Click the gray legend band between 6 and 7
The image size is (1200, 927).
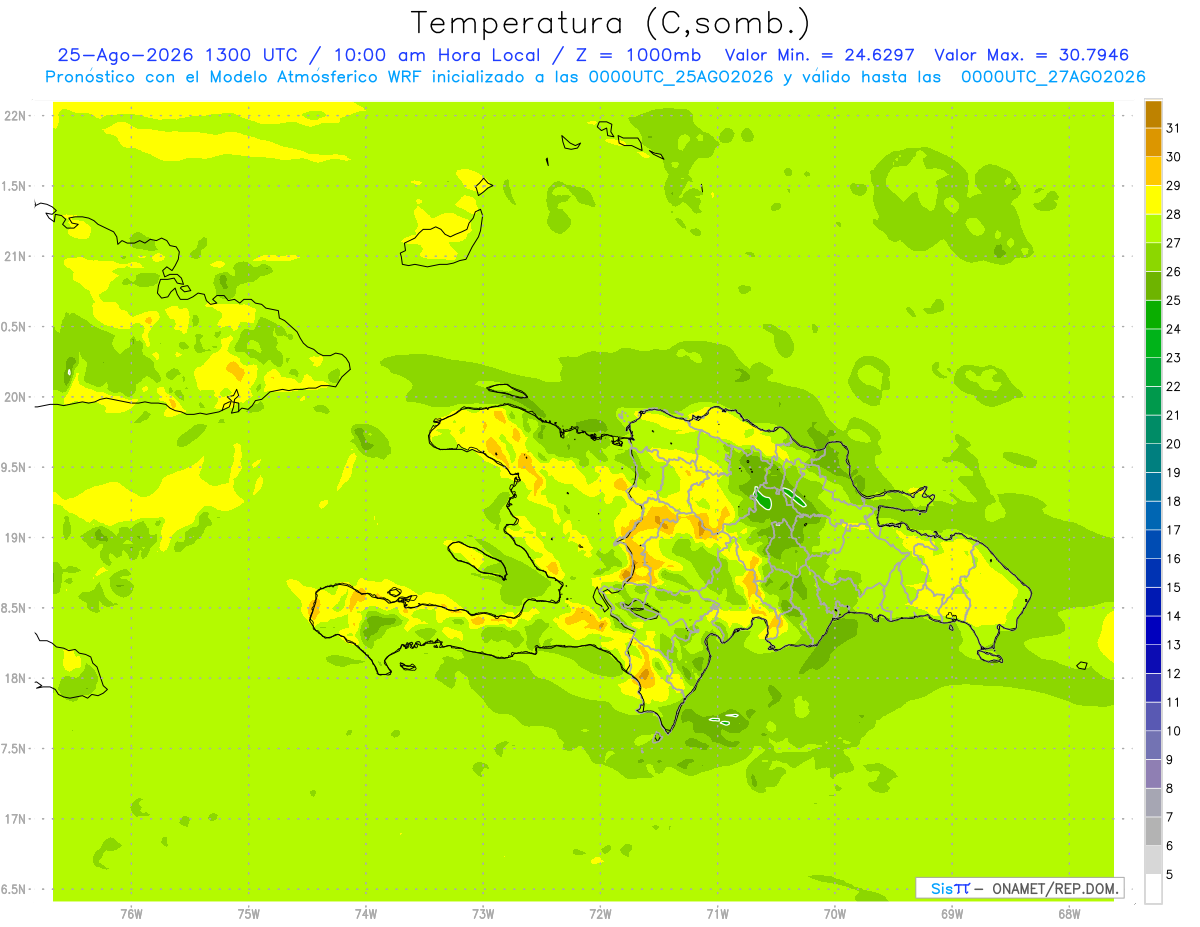[x=1153, y=832]
